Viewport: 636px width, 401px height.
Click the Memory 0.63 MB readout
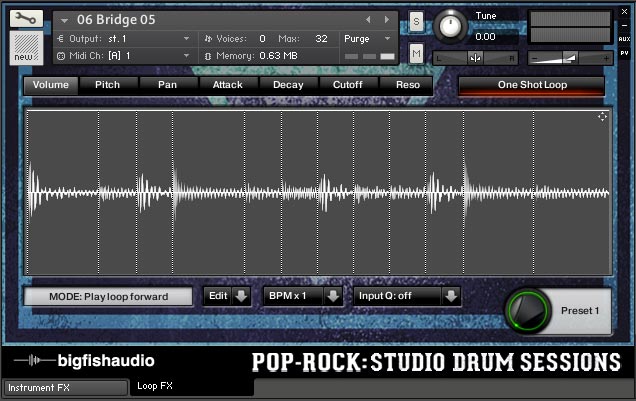coord(278,56)
